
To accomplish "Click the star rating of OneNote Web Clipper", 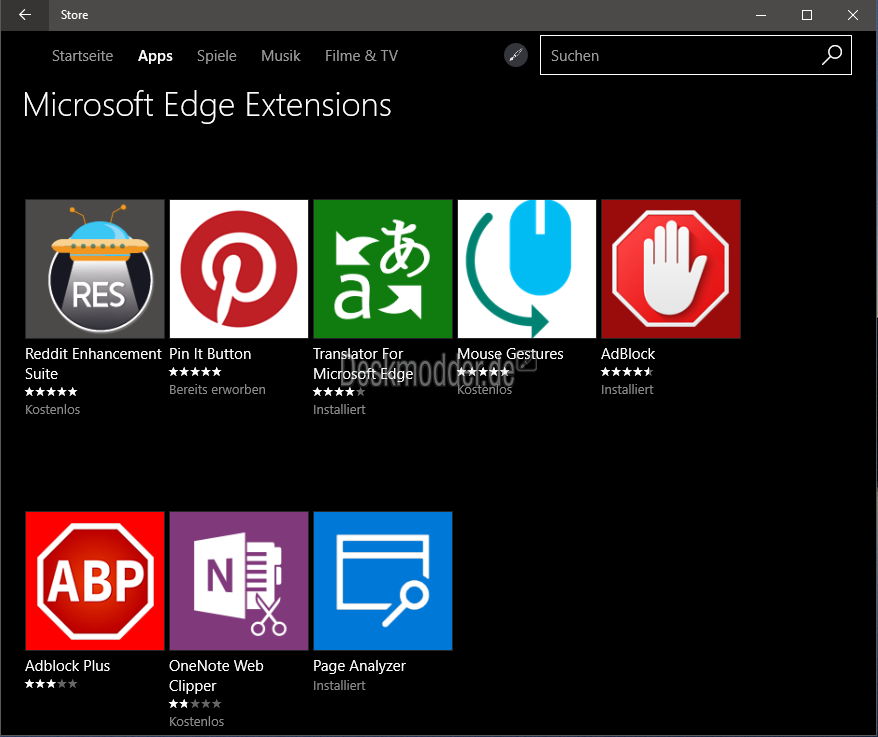I will pyautogui.click(x=195, y=703).
